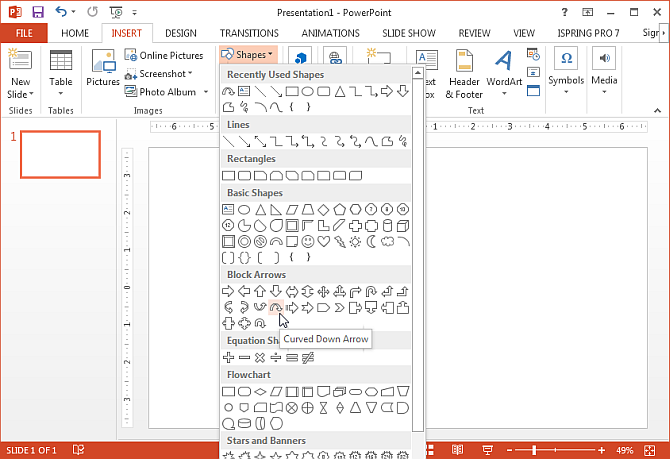Viewport: 670px width, 459px height.
Task: Click Online Pictures button
Action: pos(164,56)
